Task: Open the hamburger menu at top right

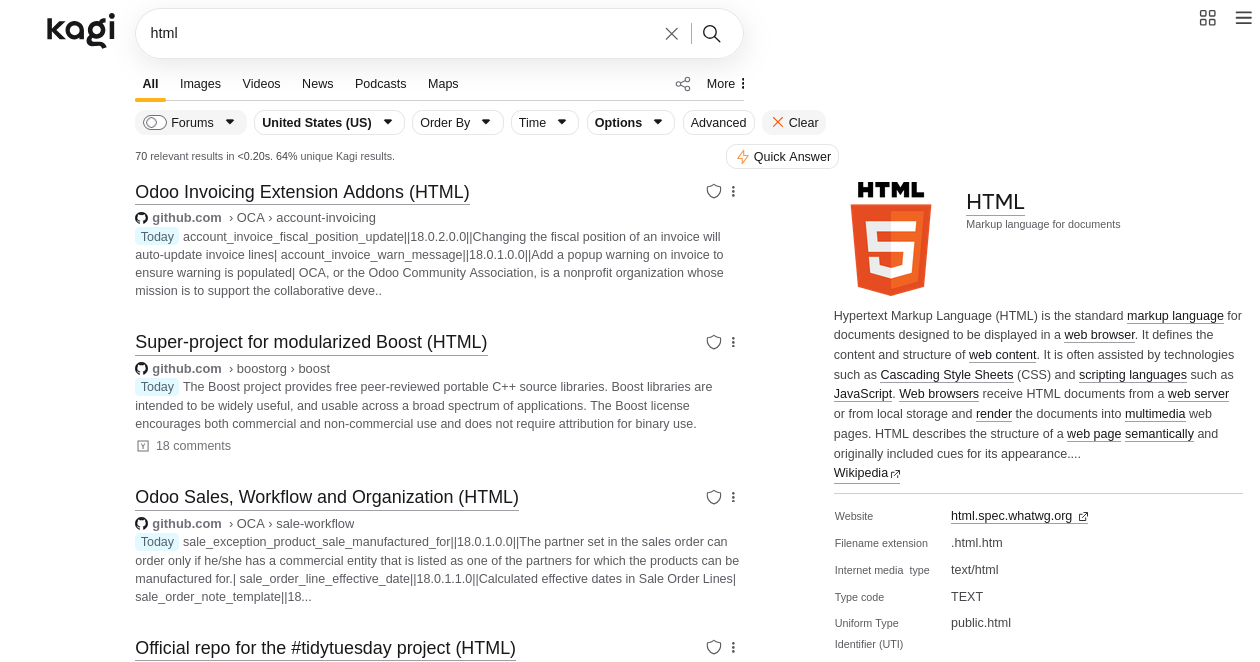Action: [x=1243, y=18]
